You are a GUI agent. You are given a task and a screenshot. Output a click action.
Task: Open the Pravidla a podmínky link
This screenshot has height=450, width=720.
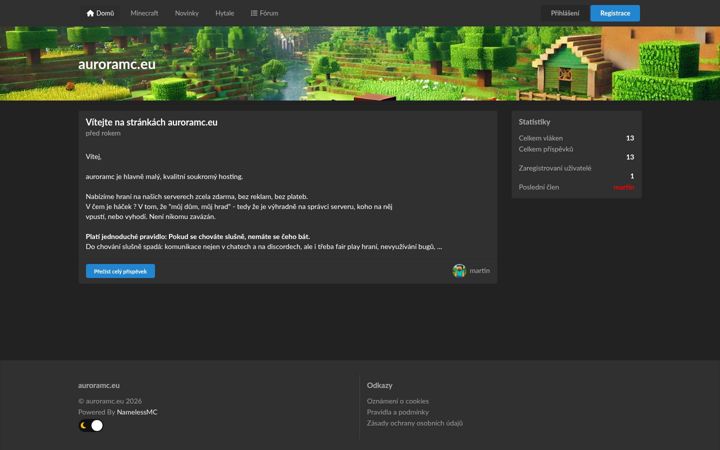point(398,412)
